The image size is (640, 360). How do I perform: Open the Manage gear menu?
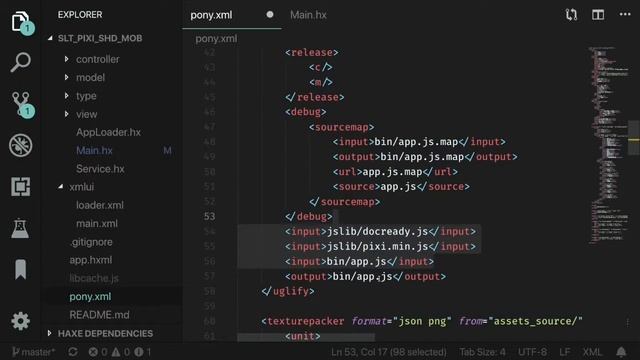[x=20, y=321]
